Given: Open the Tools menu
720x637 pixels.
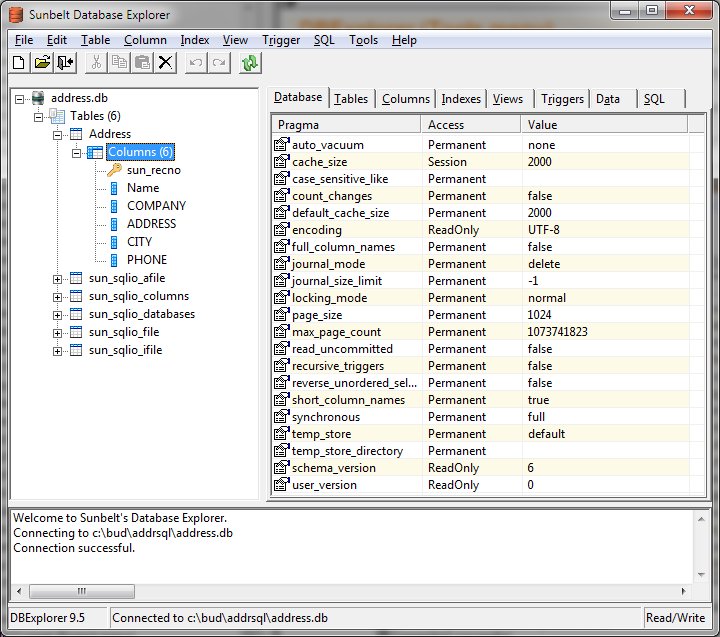Looking at the screenshot, I should pos(363,40).
